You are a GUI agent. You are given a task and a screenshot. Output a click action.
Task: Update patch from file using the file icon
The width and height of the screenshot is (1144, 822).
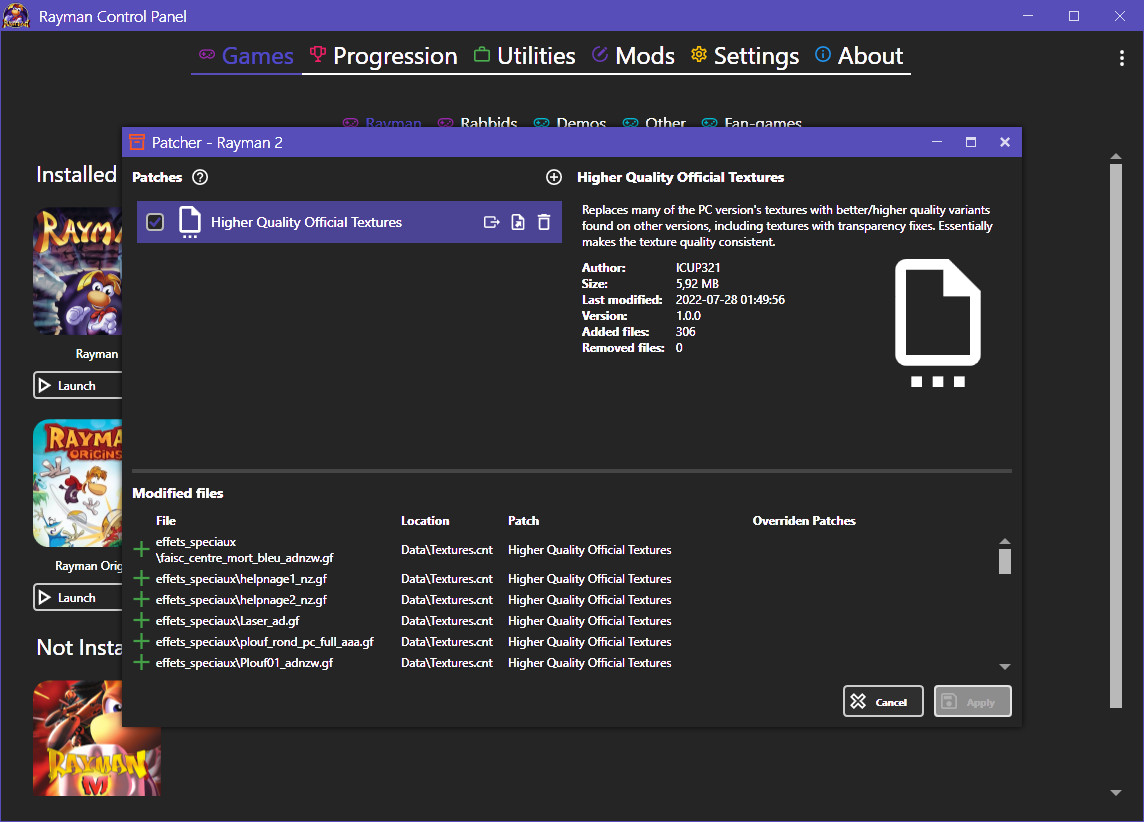[517, 222]
